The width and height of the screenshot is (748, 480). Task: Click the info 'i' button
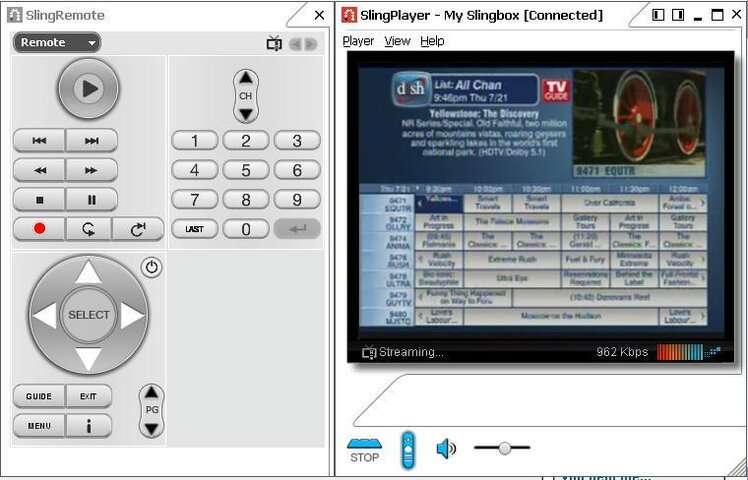[x=88, y=426]
